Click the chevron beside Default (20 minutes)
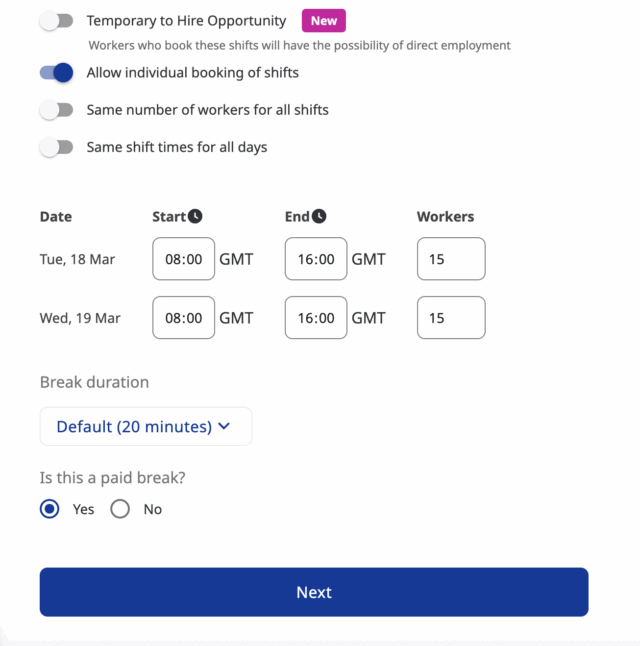Image resolution: width=640 pixels, height=646 pixels. point(224,426)
